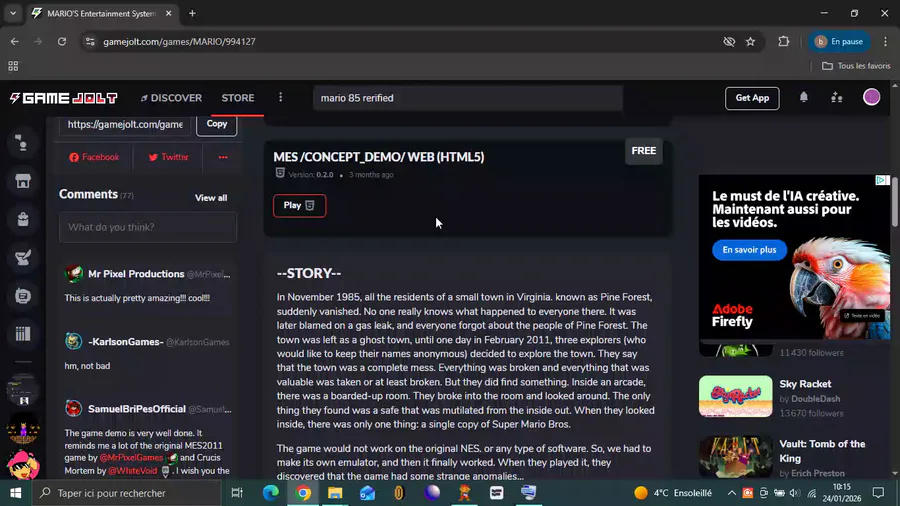Open the chat sidebar icon

[x=23, y=296]
